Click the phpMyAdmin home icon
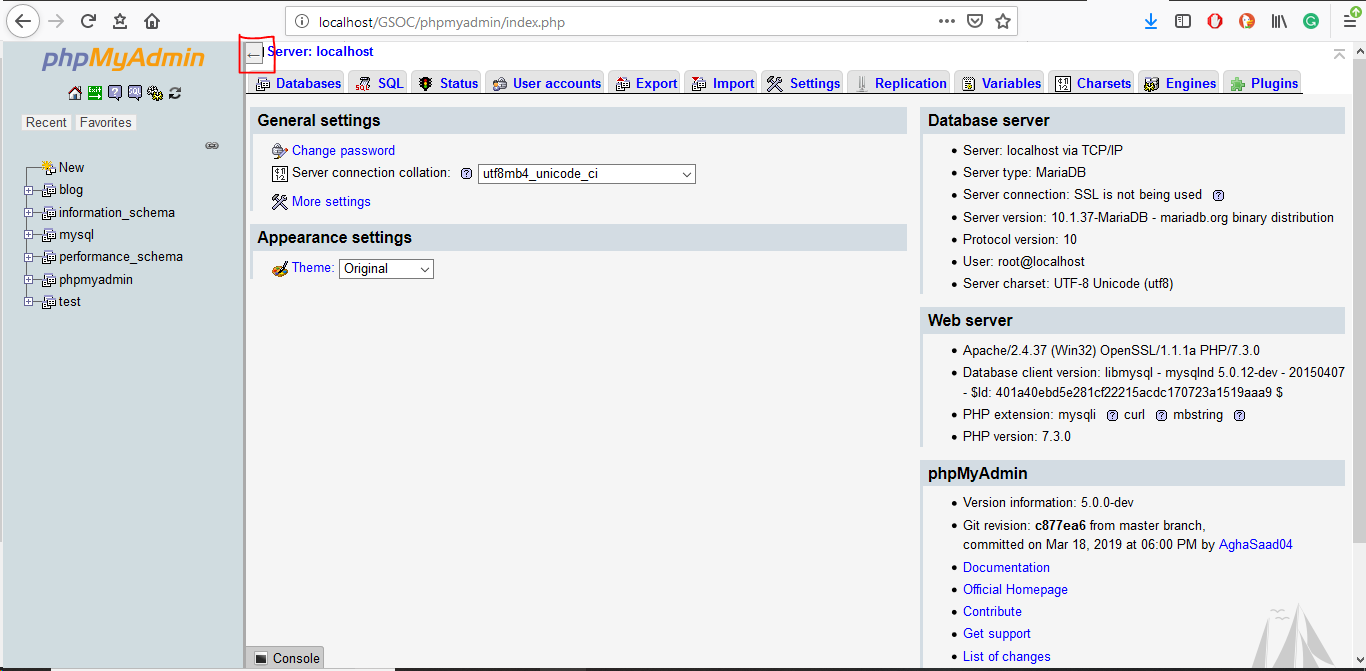 coord(74,92)
